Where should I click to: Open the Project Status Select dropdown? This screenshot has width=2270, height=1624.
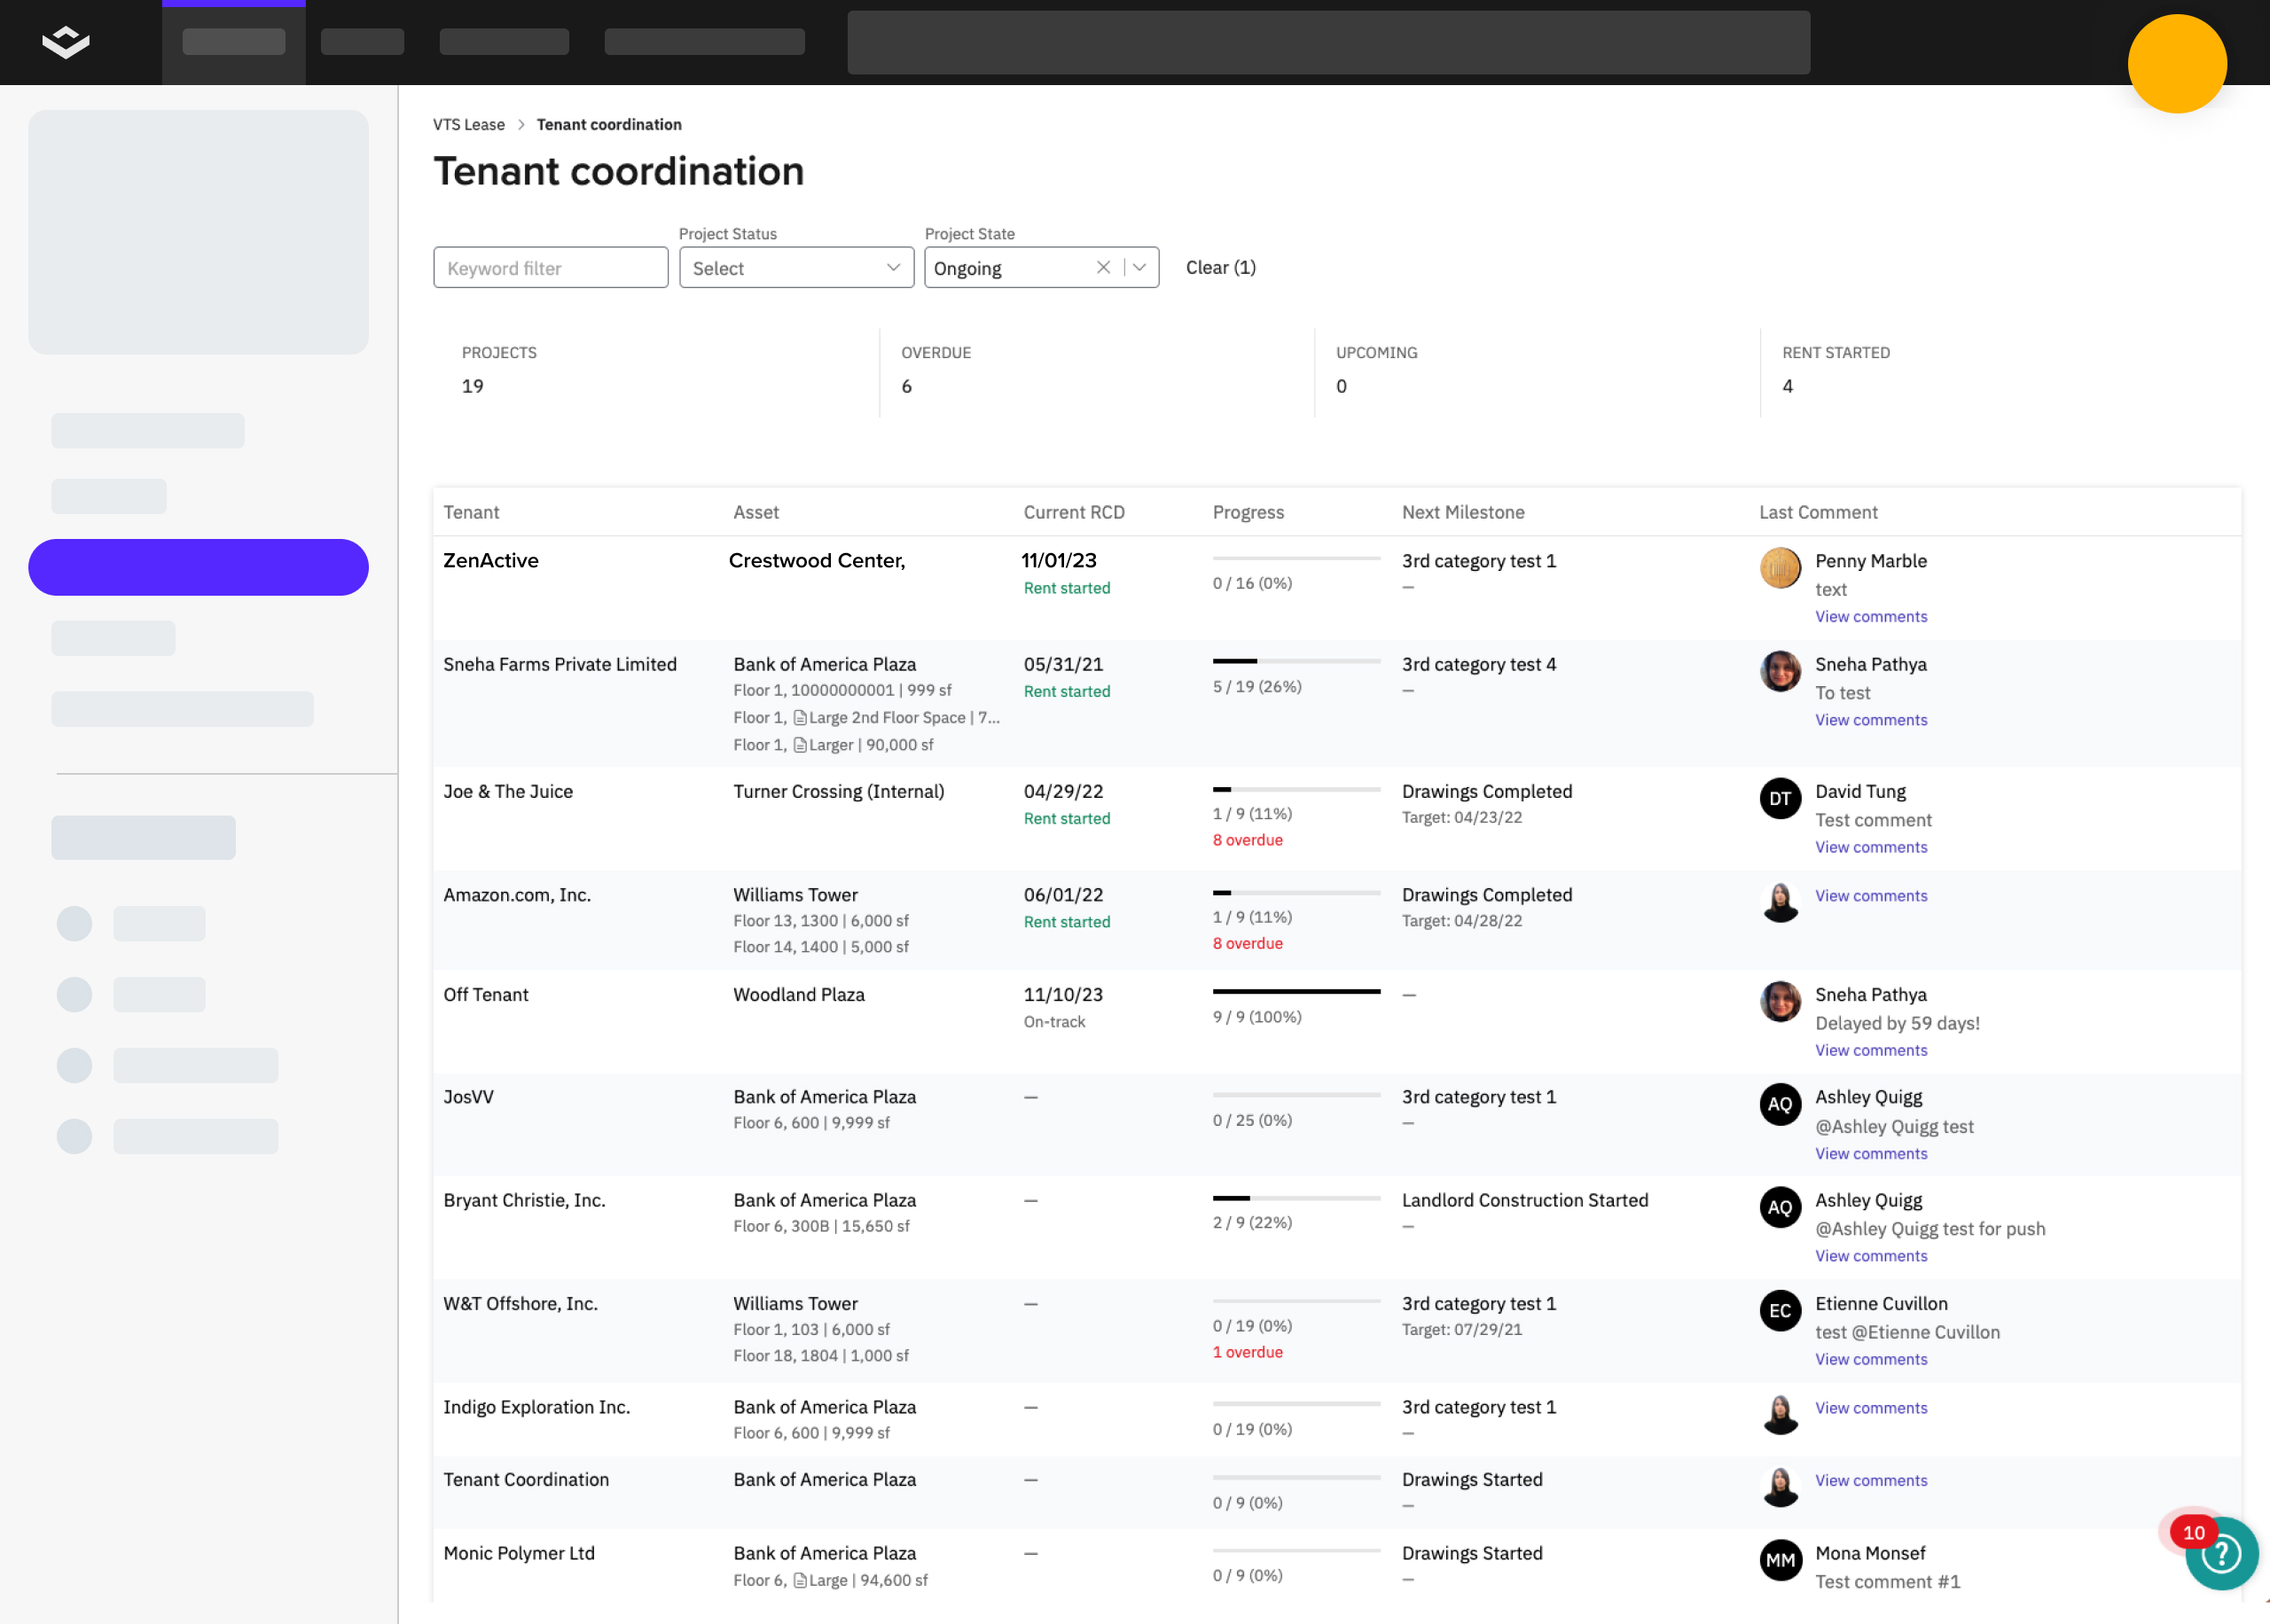tap(796, 268)
